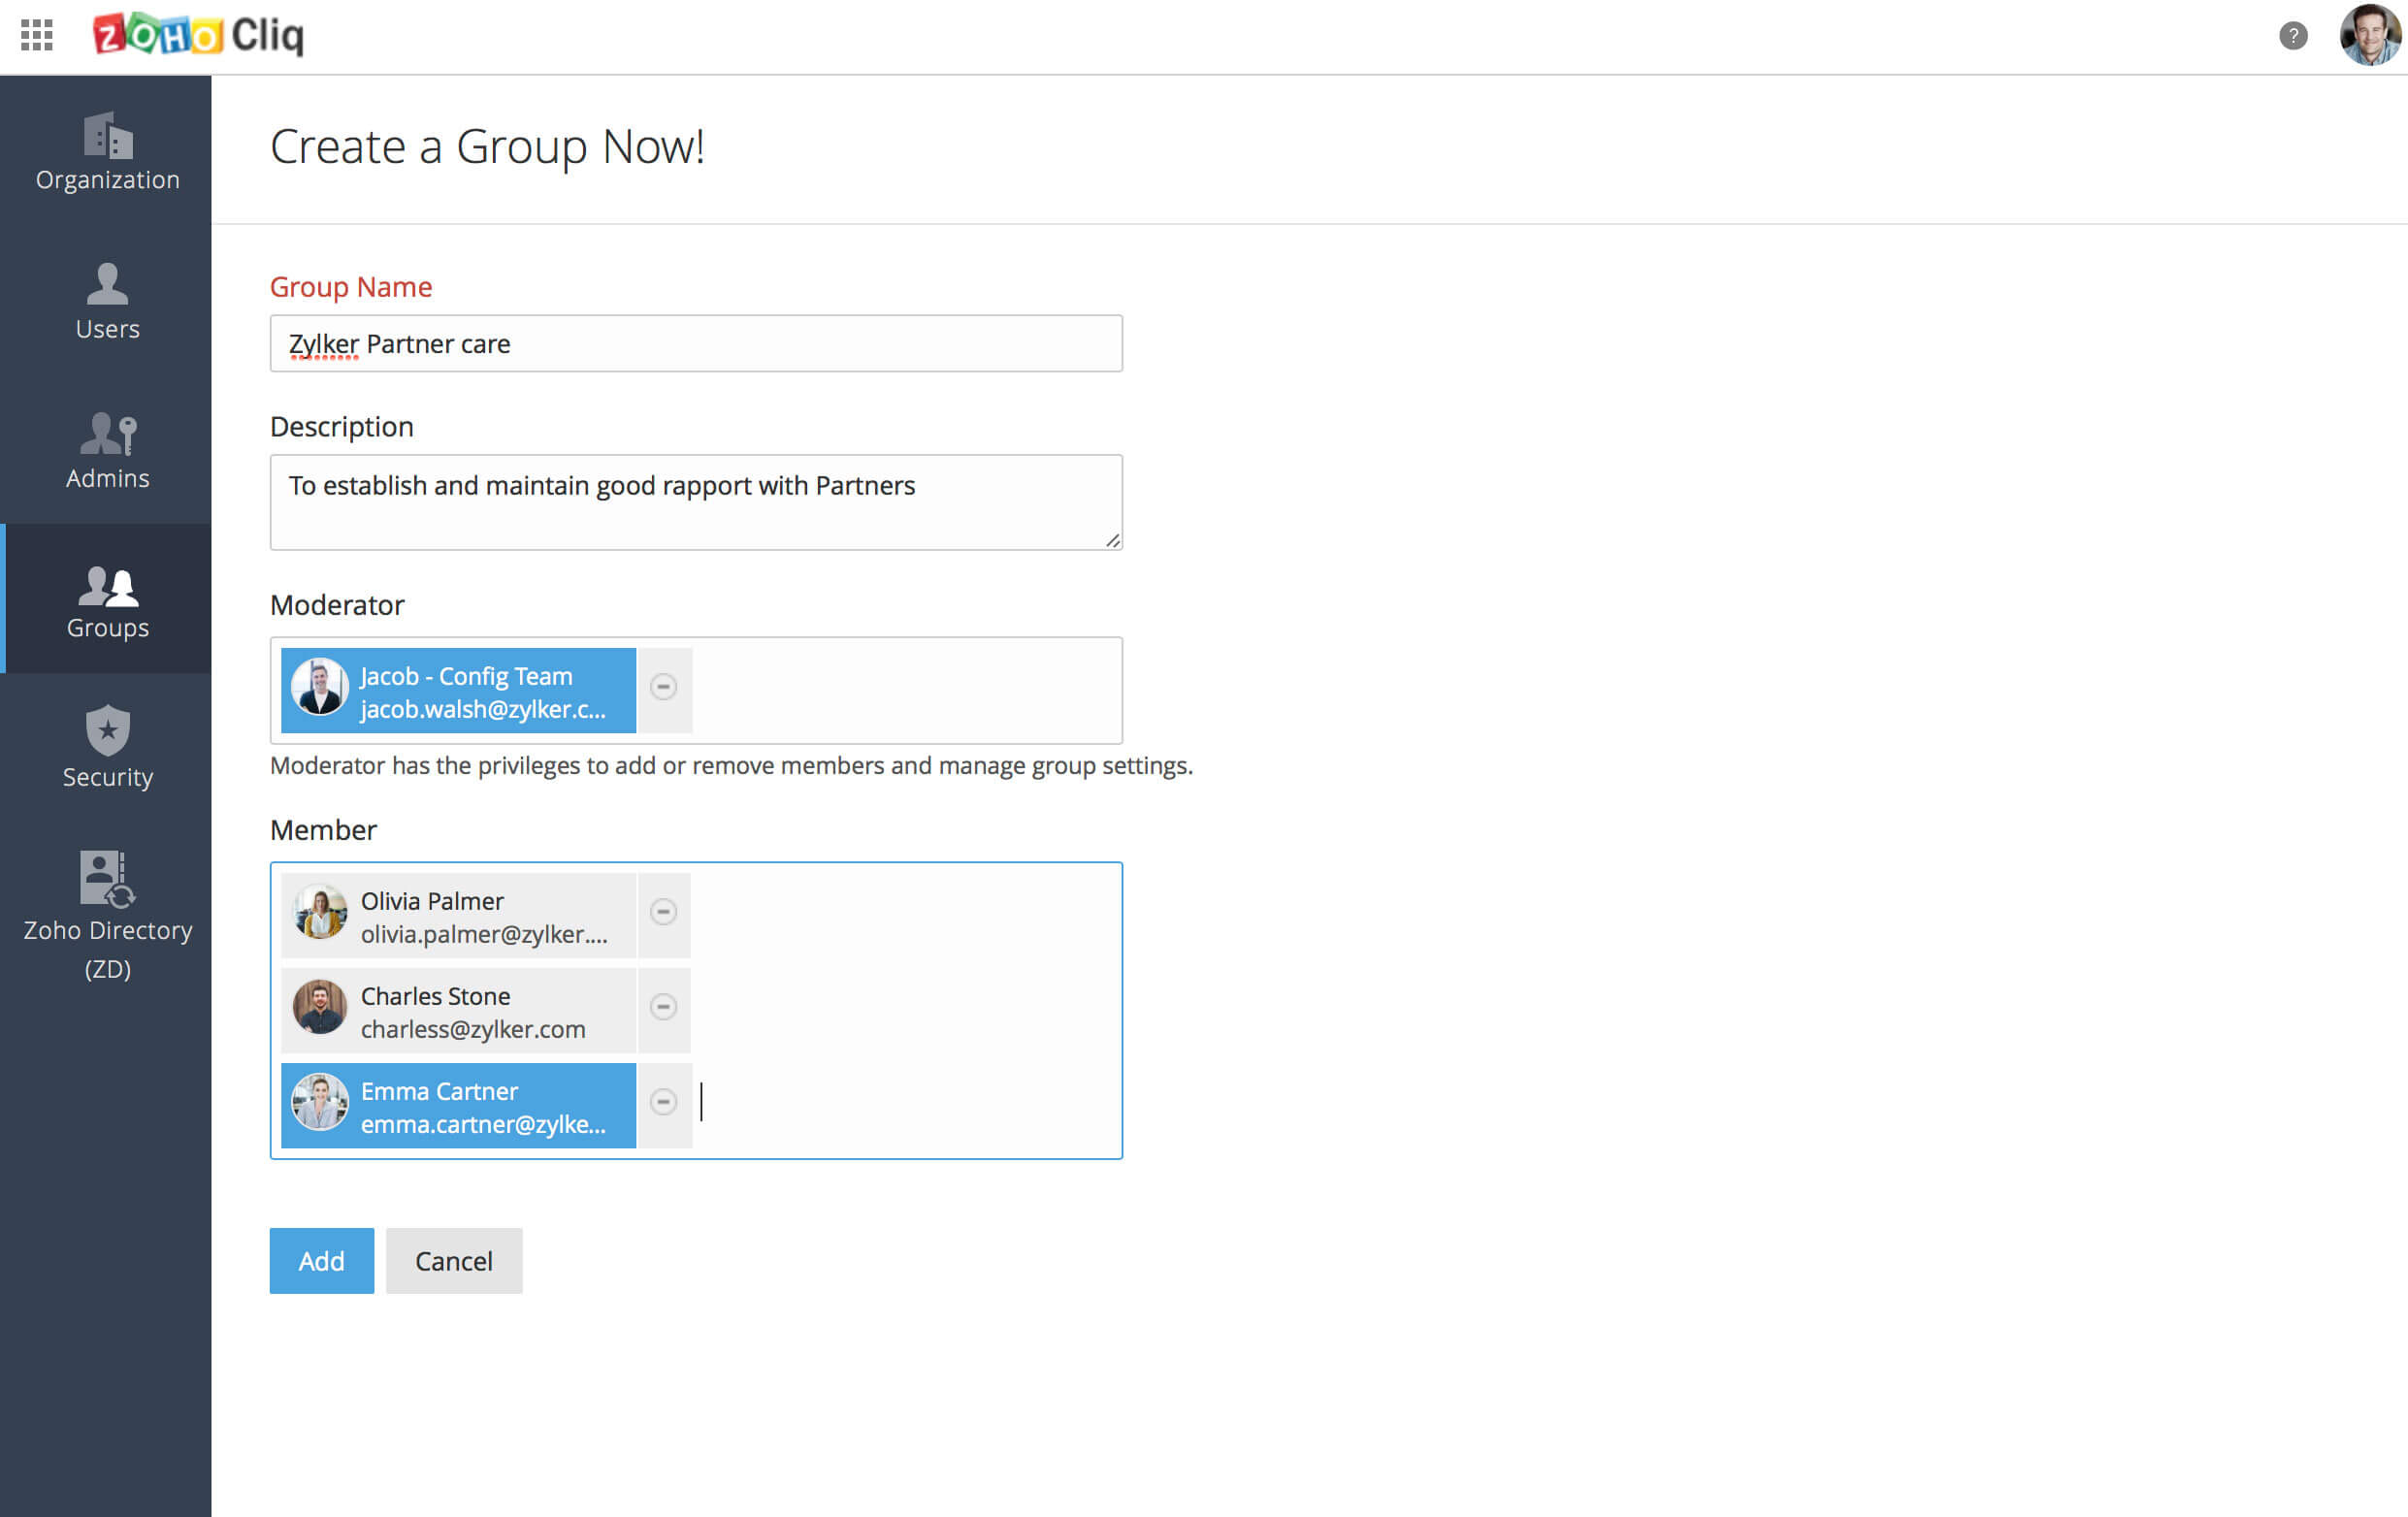This screenshot has height=1517, width=2408.
Task: Click into the Description text area
Action: tap(695, 502)
